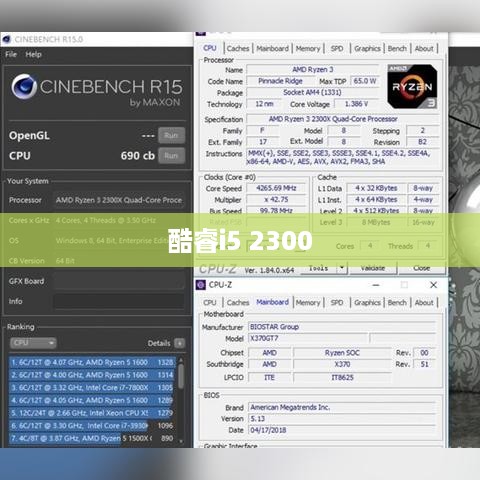This screenshot has height=480, width=480.
Task: Switch to About tab in upper CPU-Z window
Action: pos(424,49)
